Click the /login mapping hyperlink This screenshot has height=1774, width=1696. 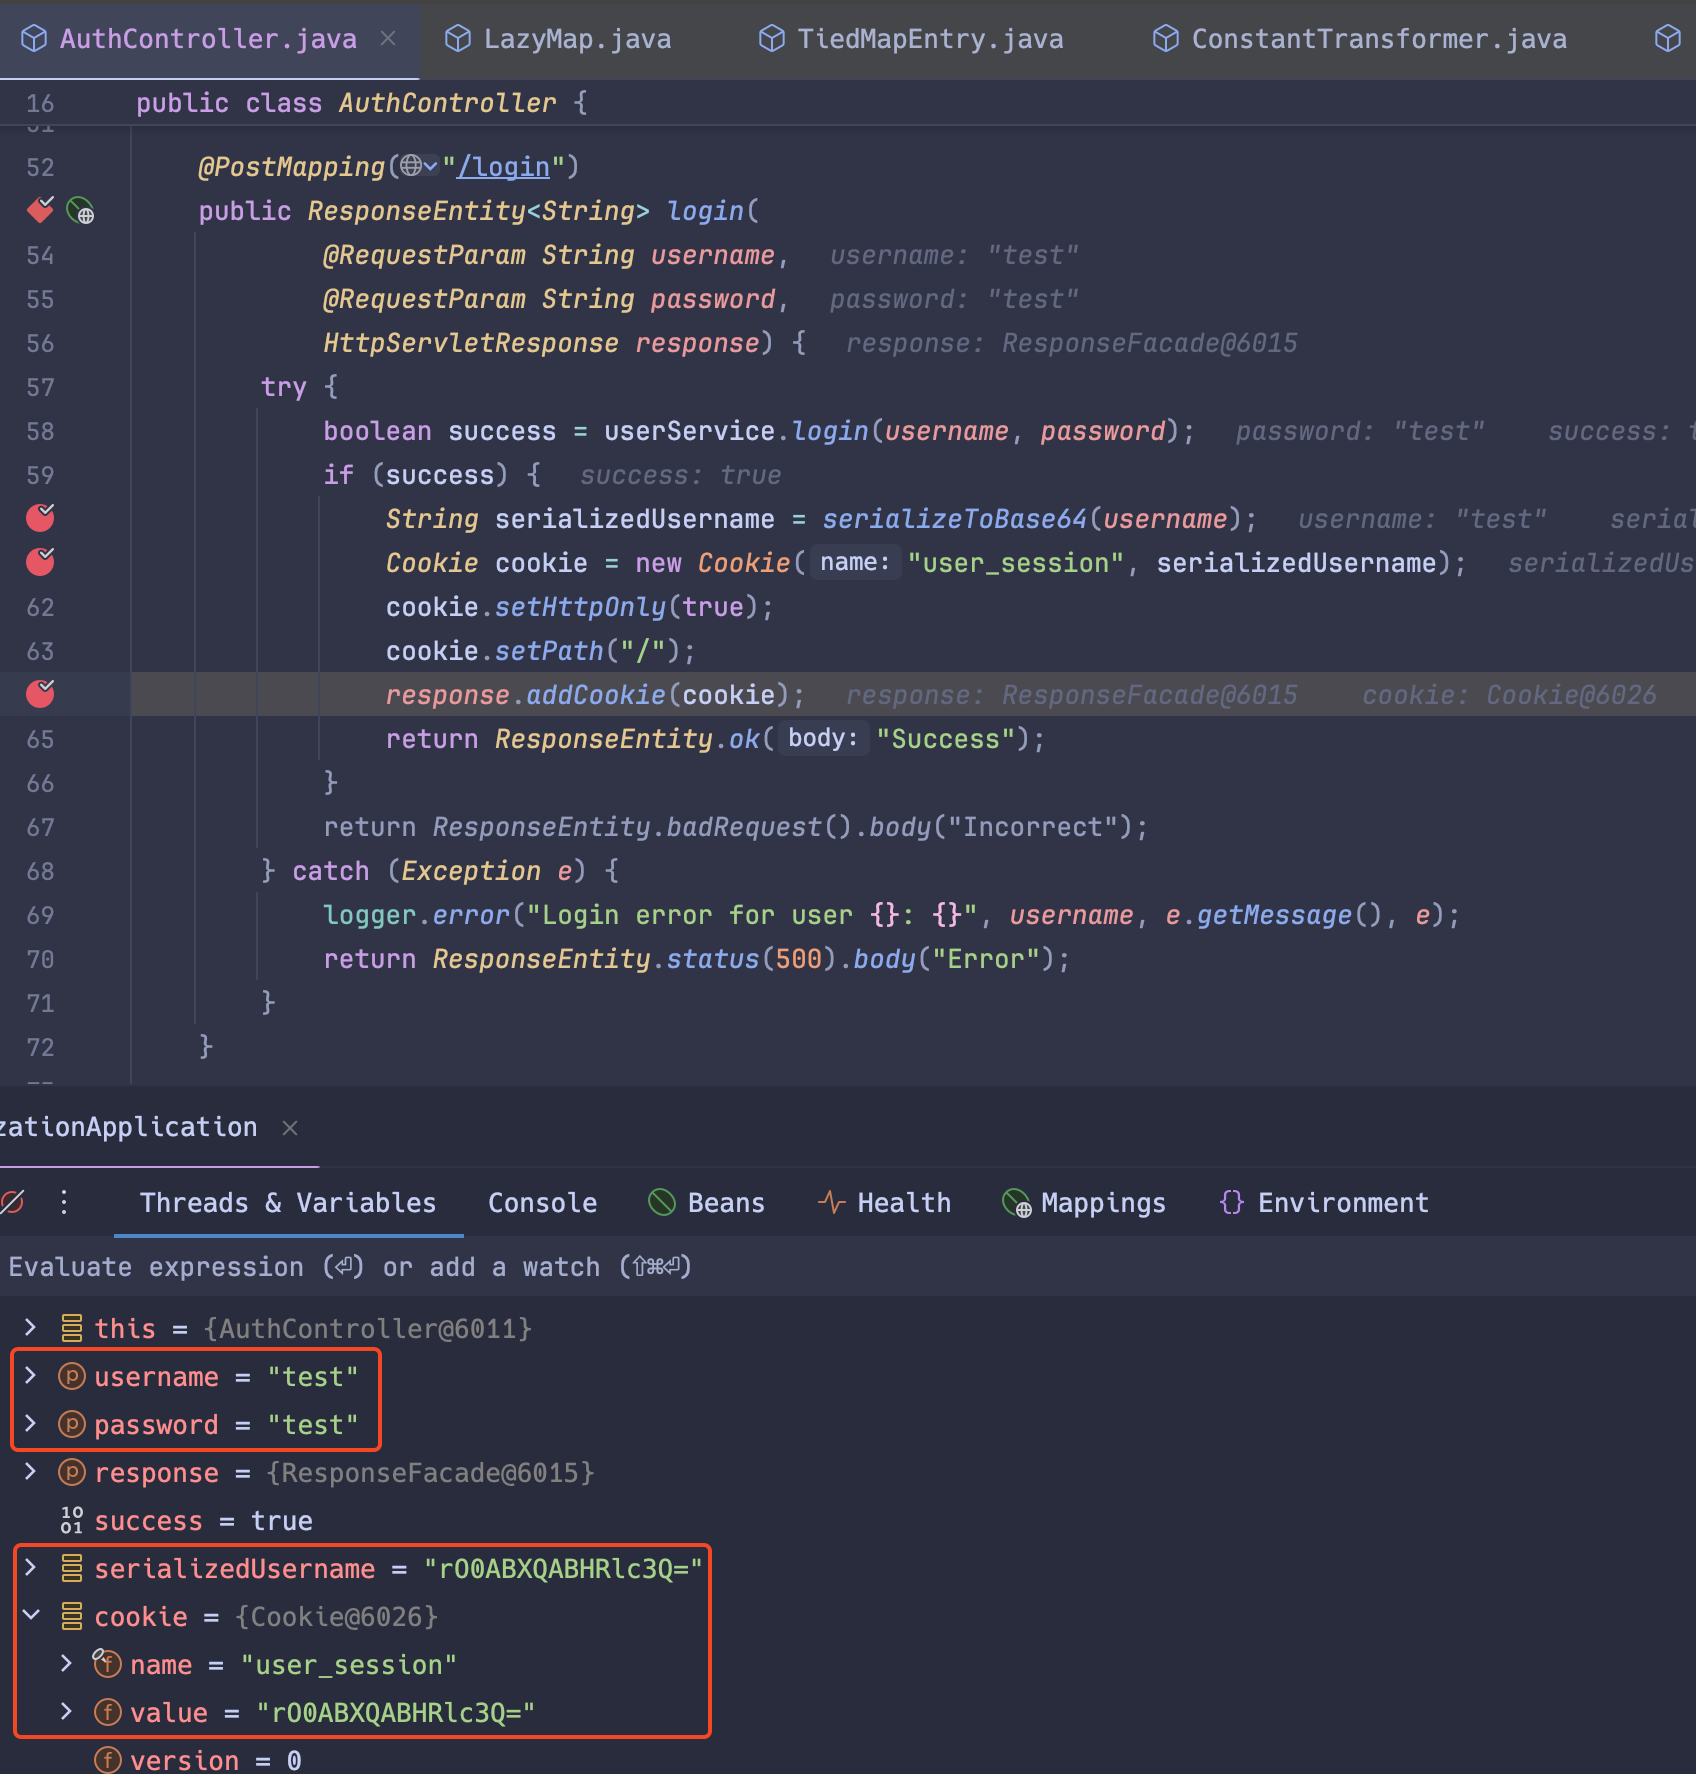503,166
